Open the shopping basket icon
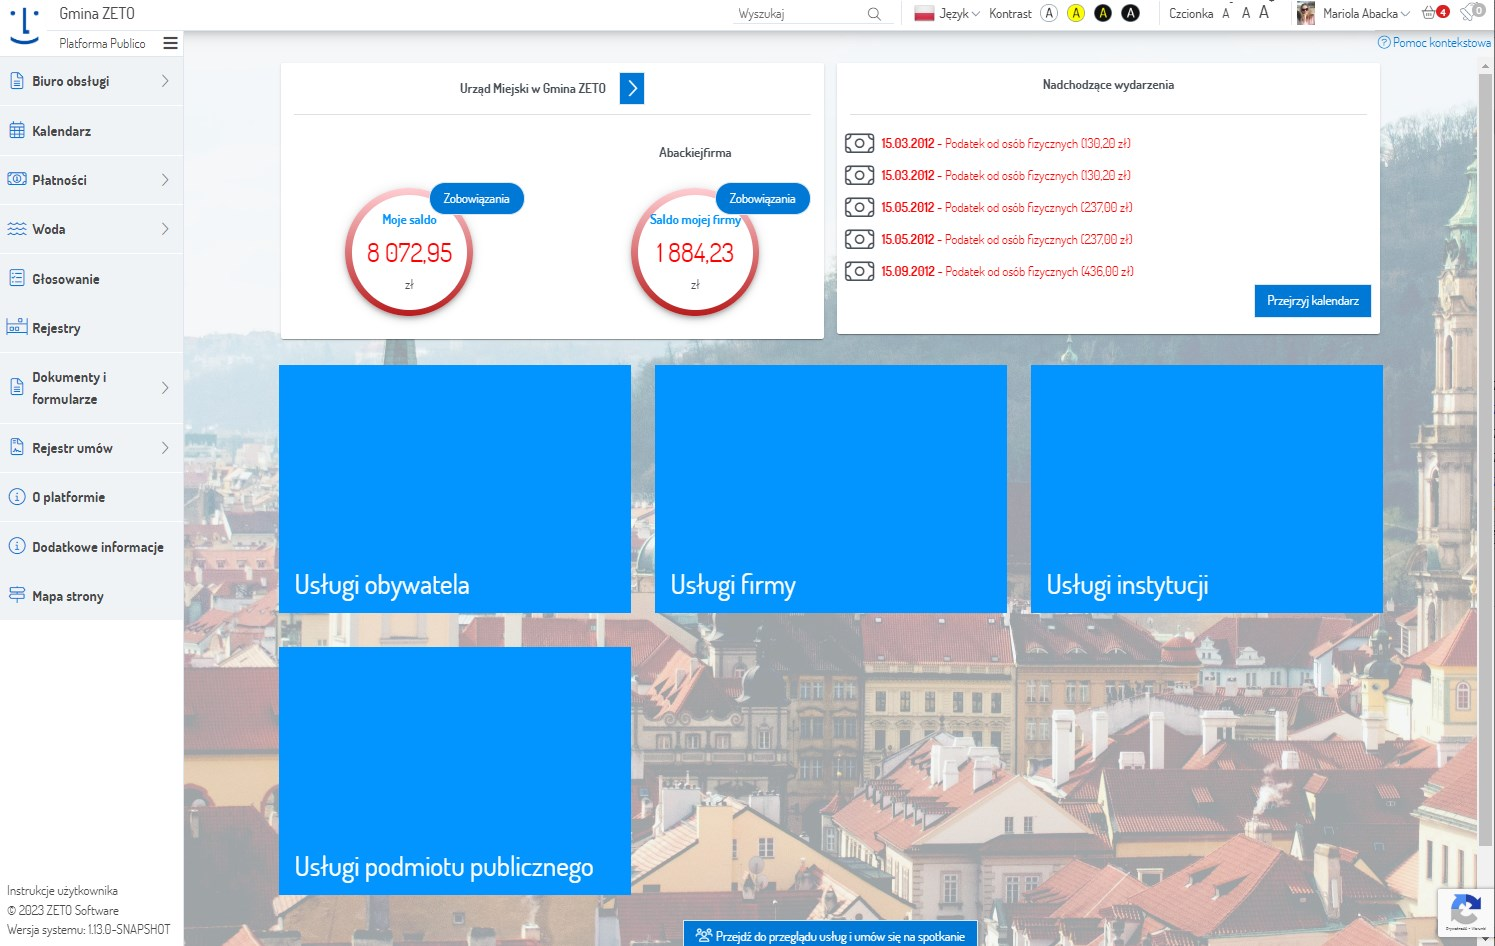 coord(1429,13)
